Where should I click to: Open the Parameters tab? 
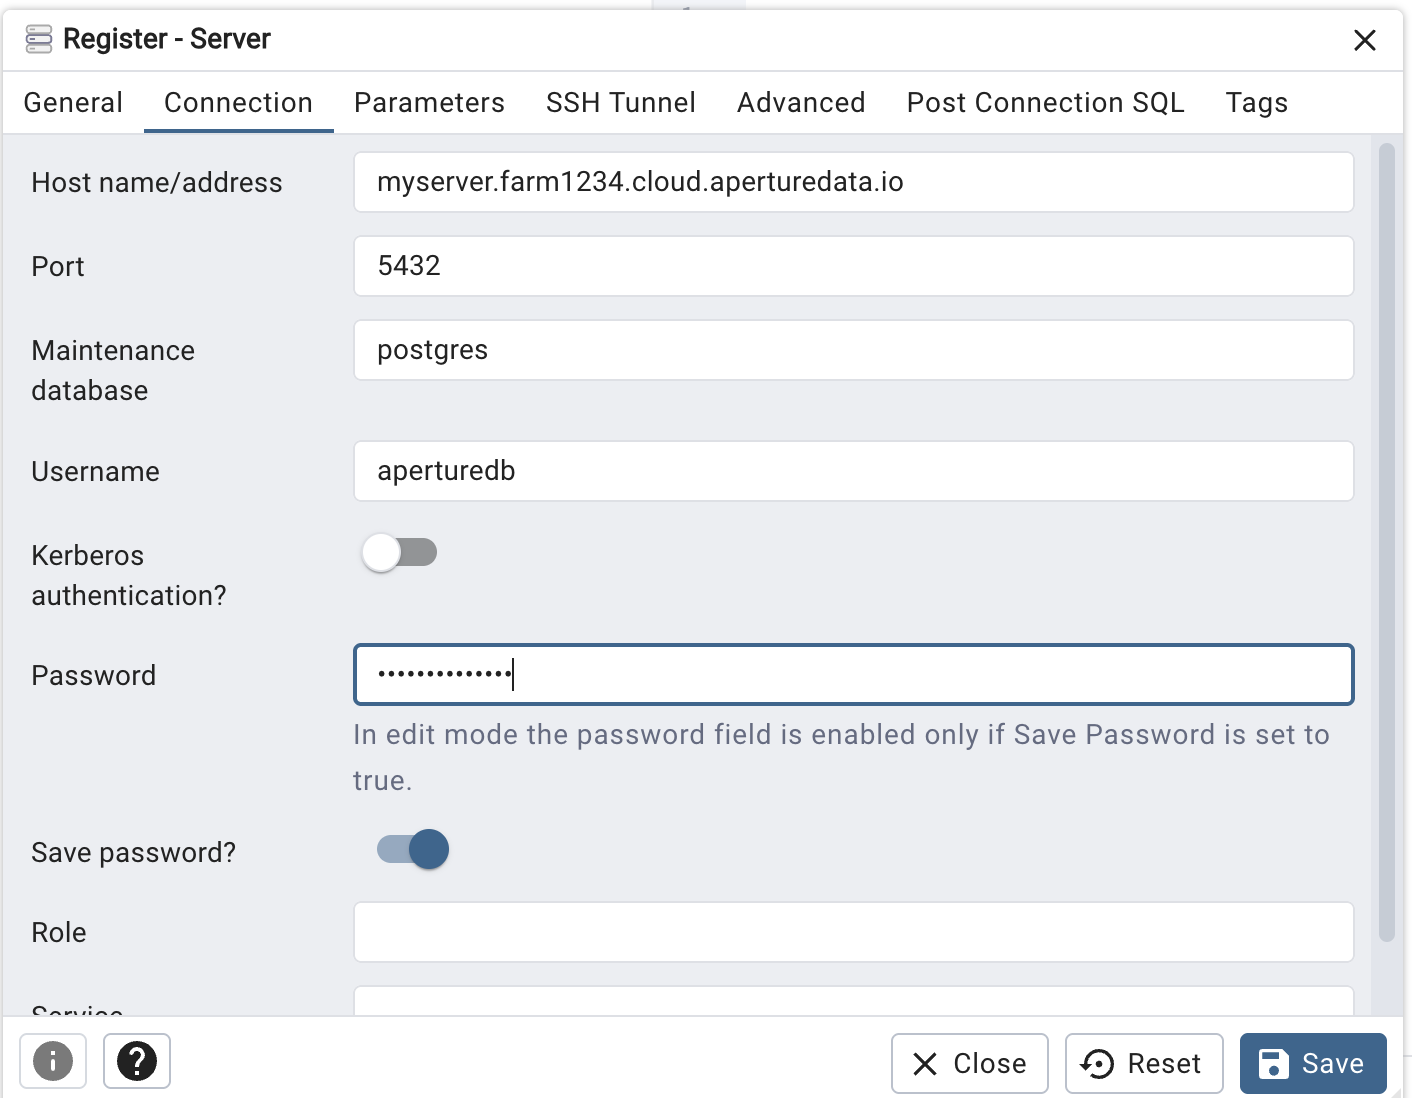pos(429,103)
